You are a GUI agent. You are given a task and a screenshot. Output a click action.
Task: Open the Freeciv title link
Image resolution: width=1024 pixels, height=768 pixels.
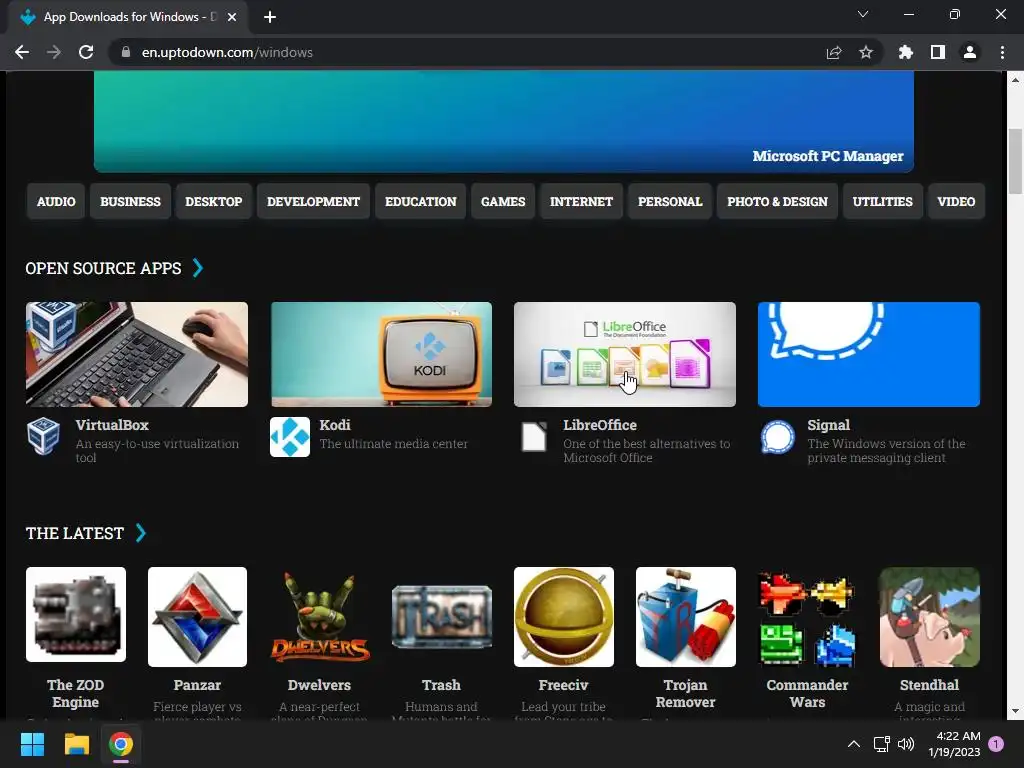(x=564, y=685)
